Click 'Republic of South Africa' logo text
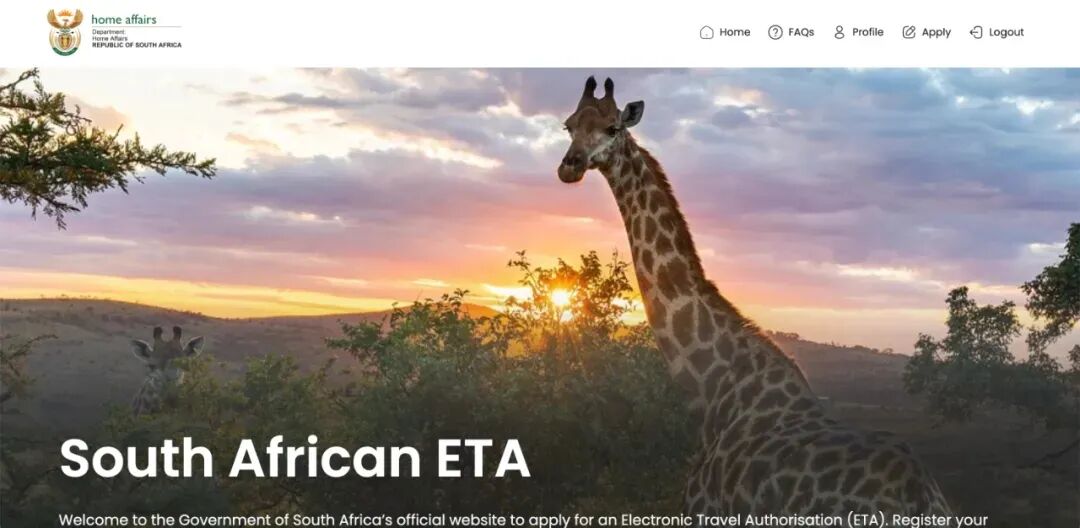The image size is (1080, 528). pos(136,45)
